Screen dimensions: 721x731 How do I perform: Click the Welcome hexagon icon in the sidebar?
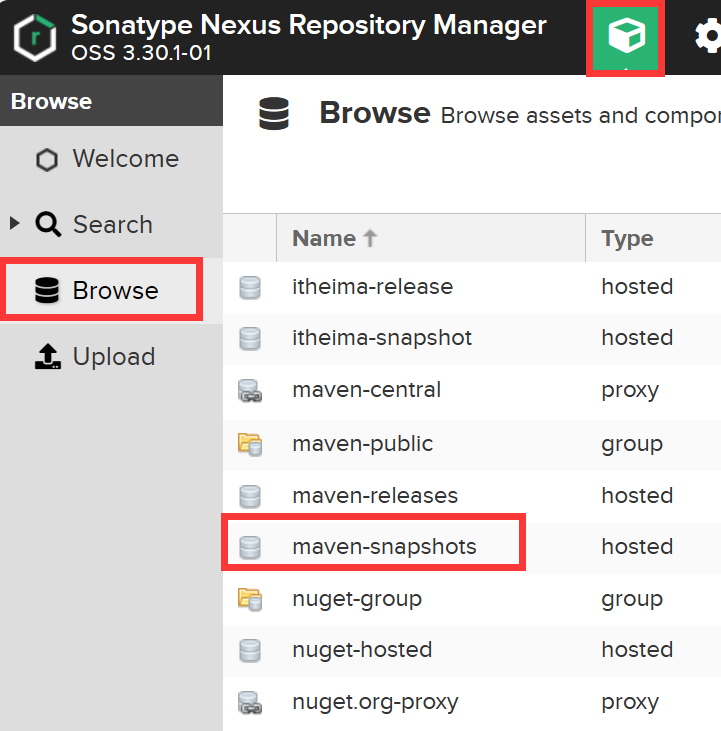tap(47, 160)
